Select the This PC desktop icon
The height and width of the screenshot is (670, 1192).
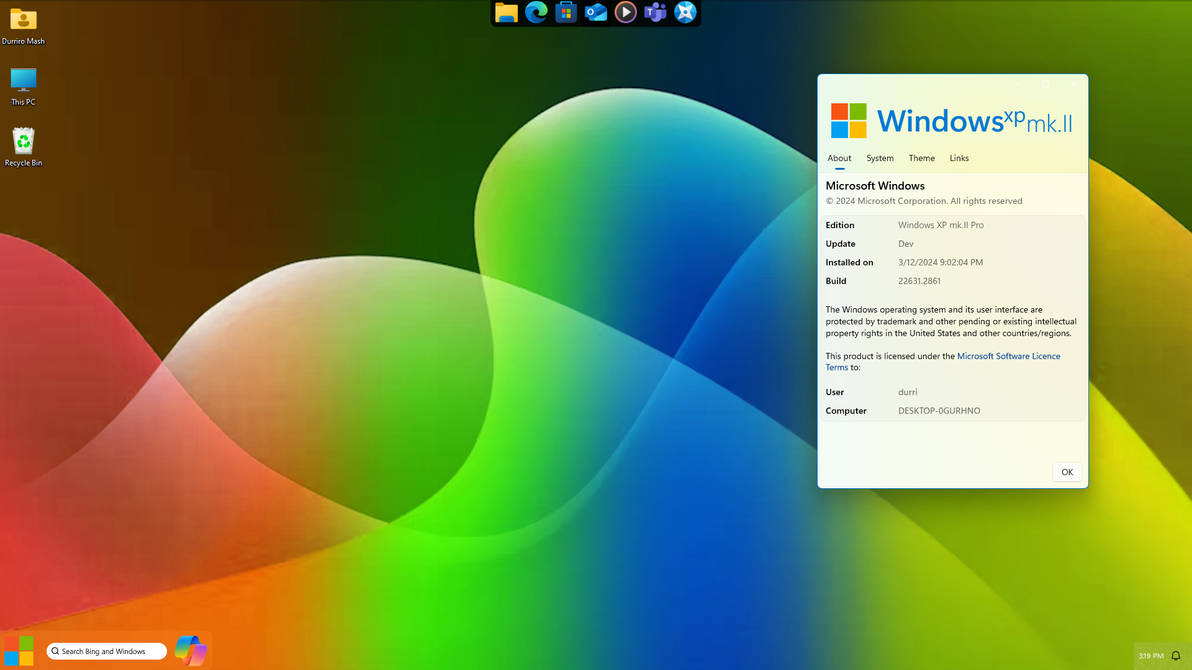tap(23, 86)
